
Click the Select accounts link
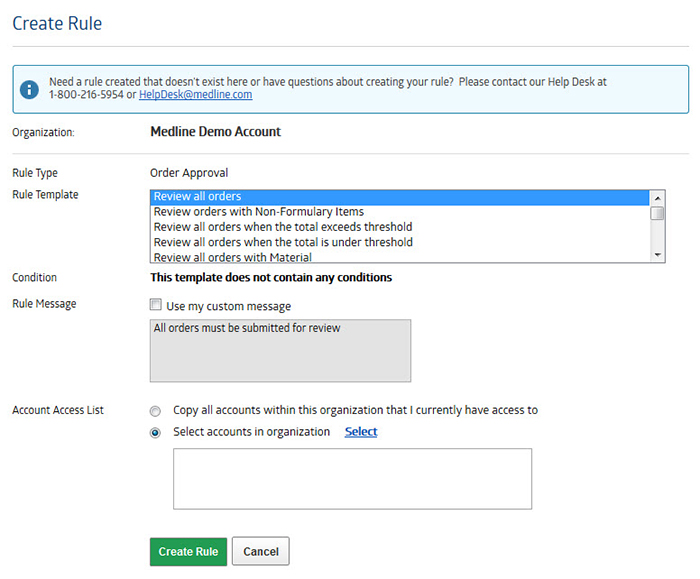click(x=361, y=432)
